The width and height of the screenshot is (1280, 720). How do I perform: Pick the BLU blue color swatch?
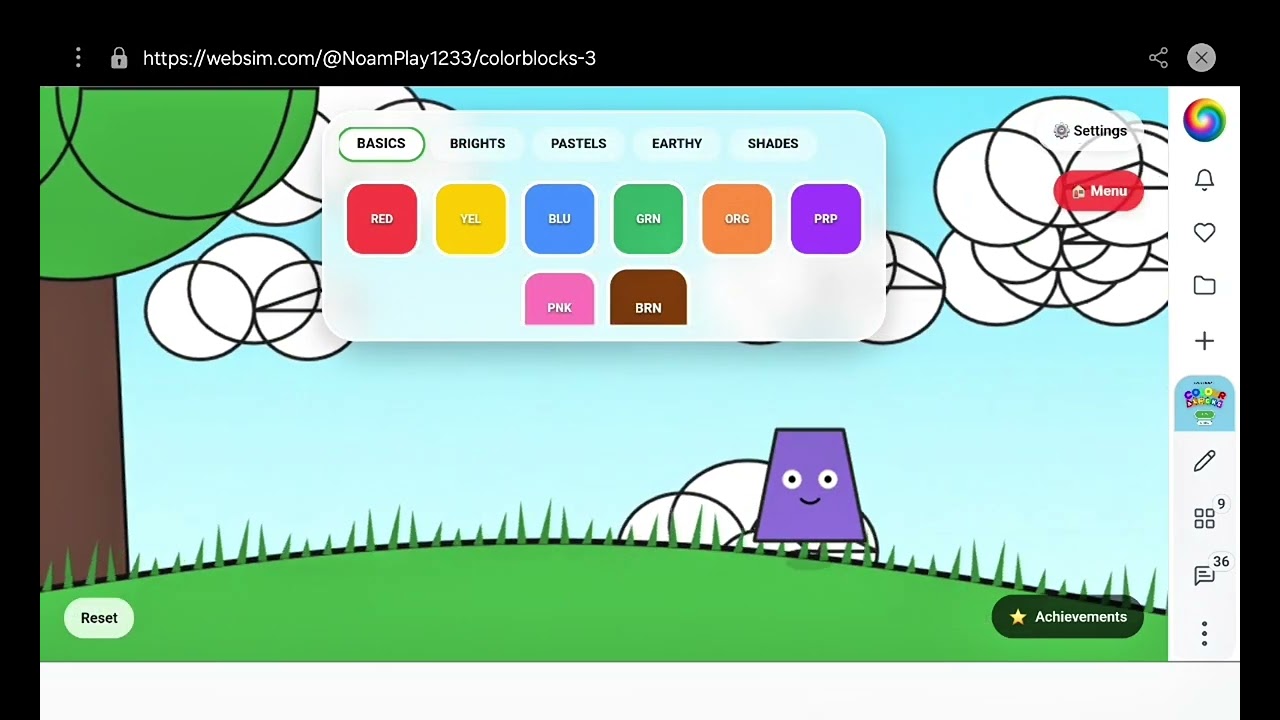coord(559,219)
